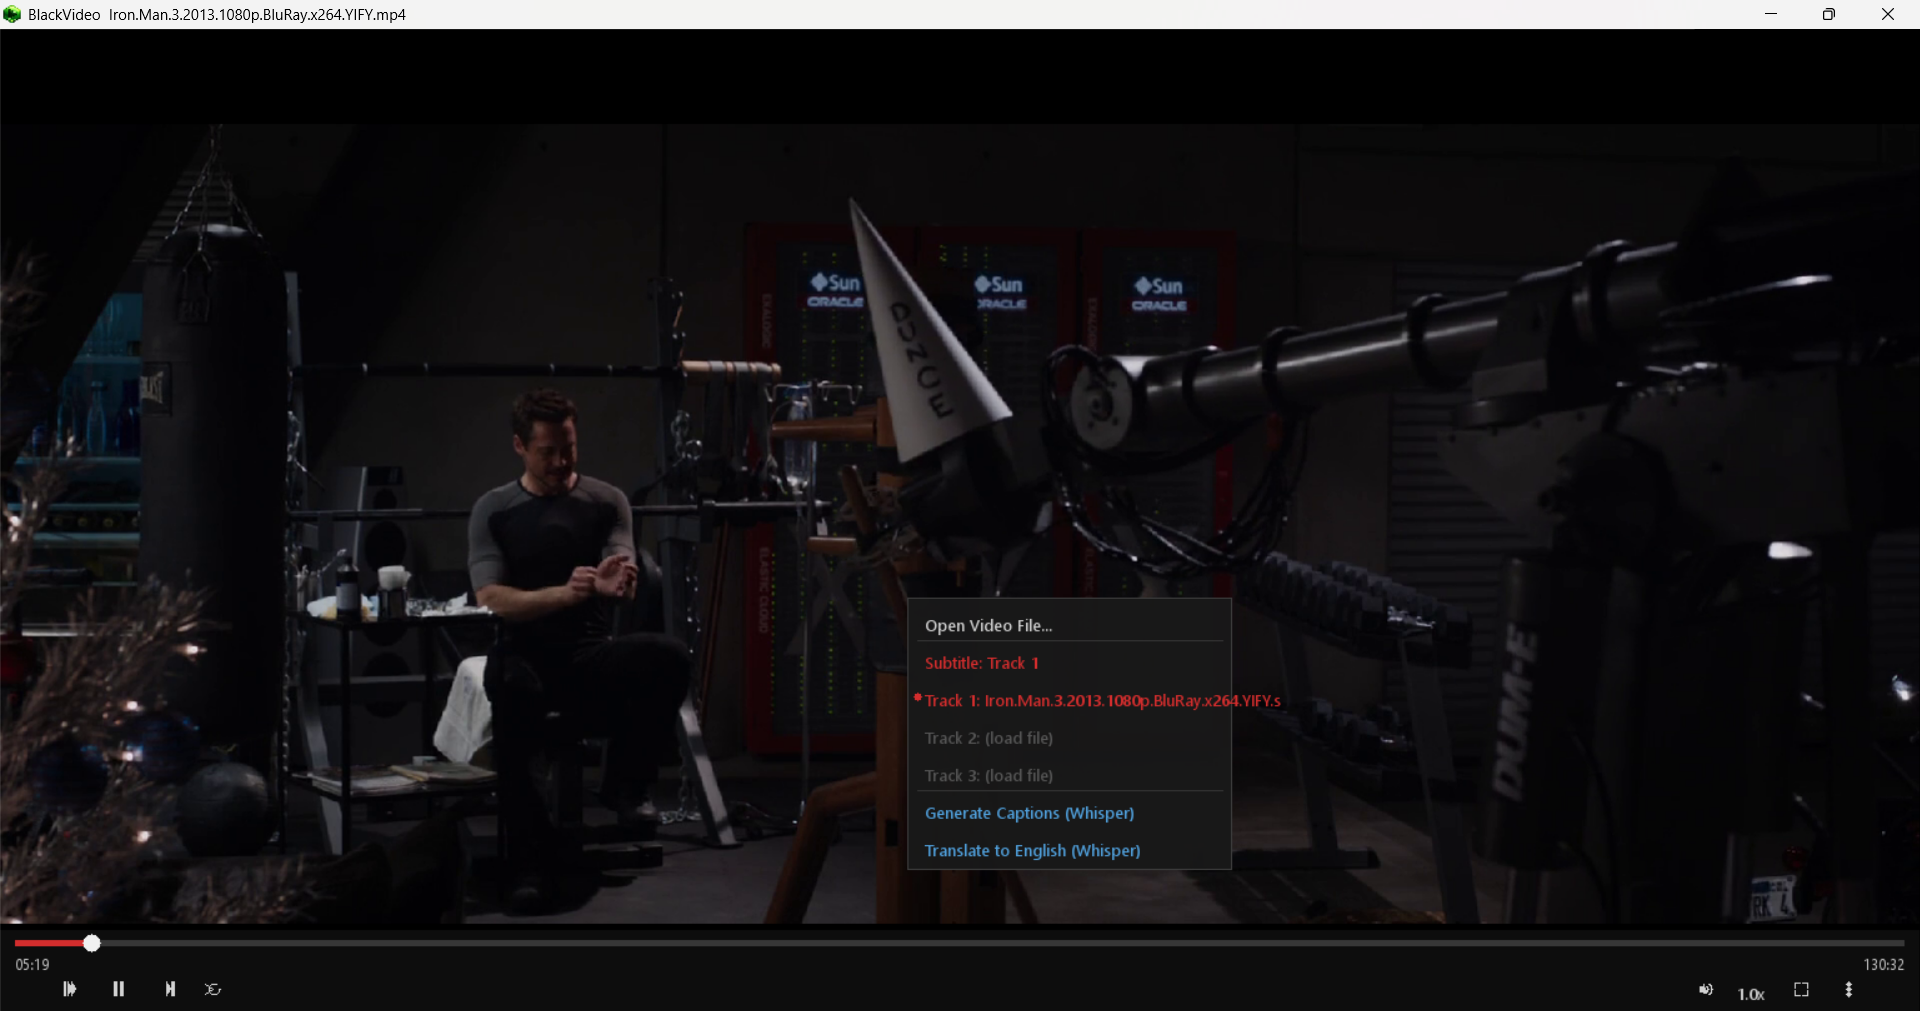Click the green BlackVideo app icon
The width and height of the screenshot is (1920, 1011).
12,14
